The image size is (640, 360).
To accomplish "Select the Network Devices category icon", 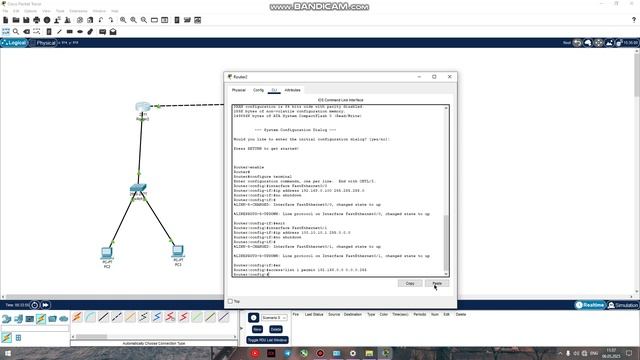I will click(7, 318).
